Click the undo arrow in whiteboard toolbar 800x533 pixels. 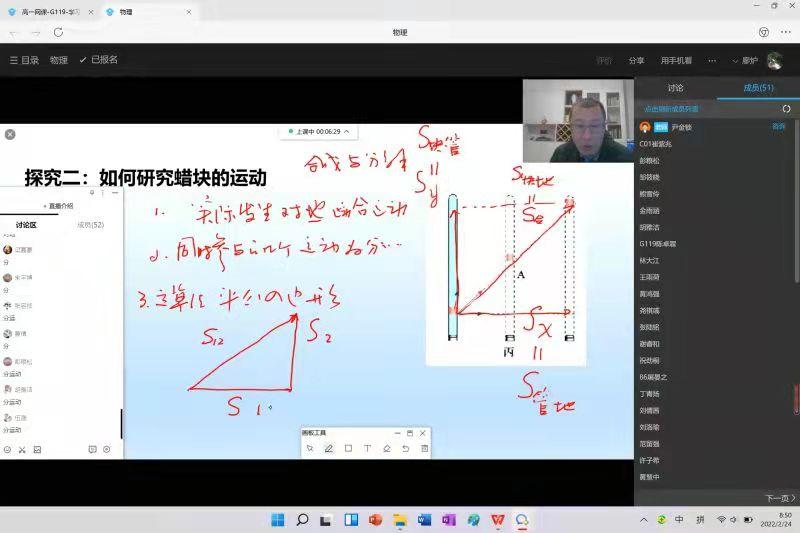[405, 448]
